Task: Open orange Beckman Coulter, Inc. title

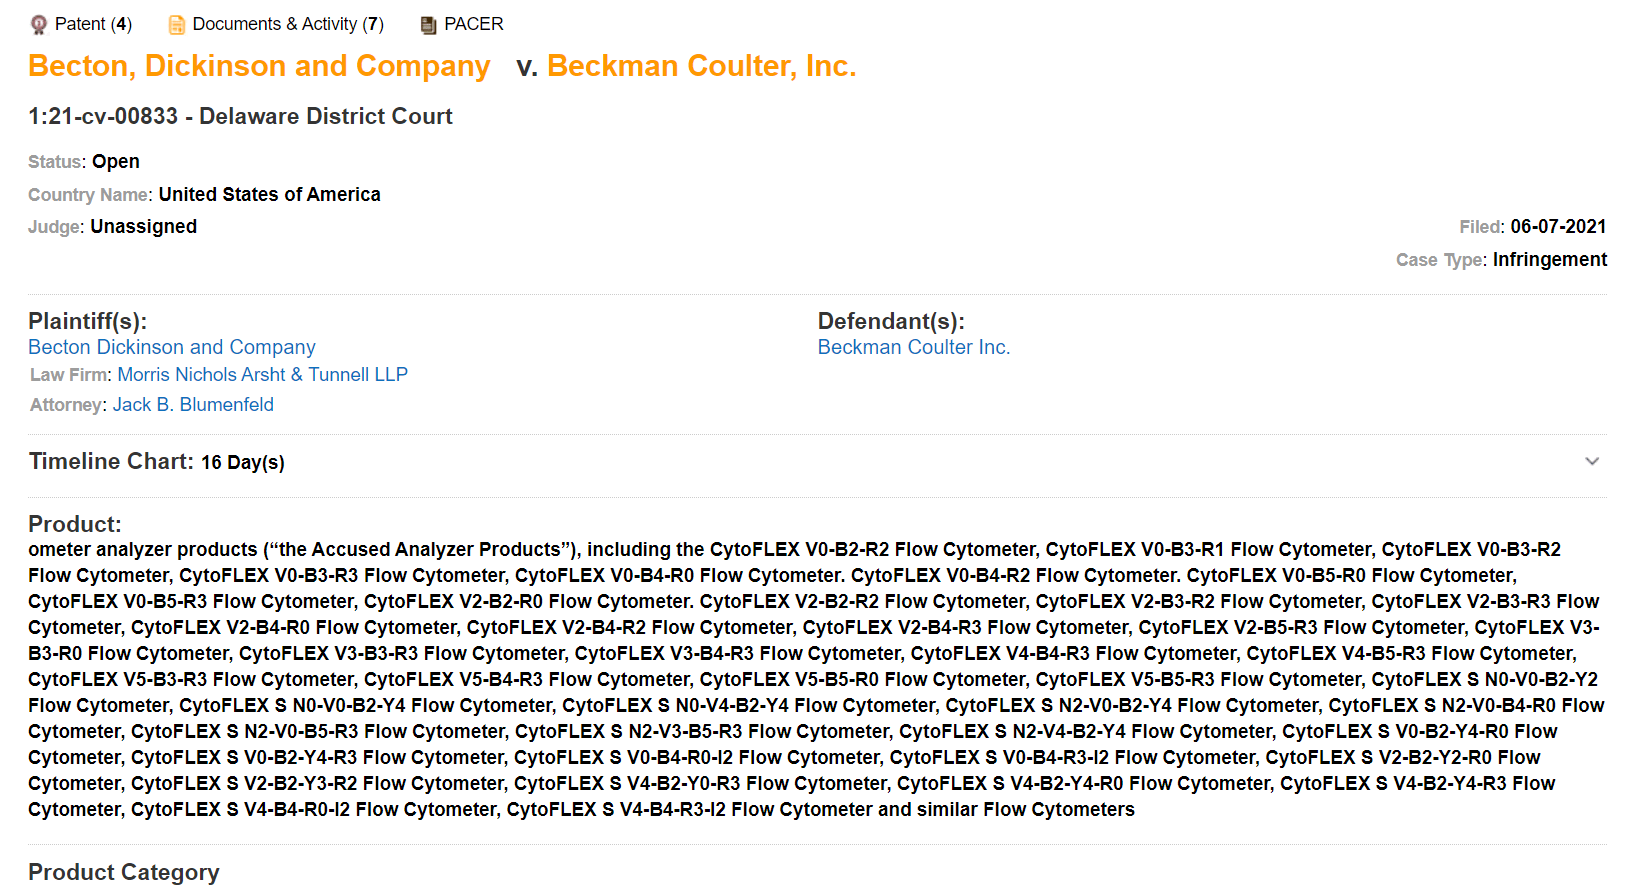Action: click(701, 66)
